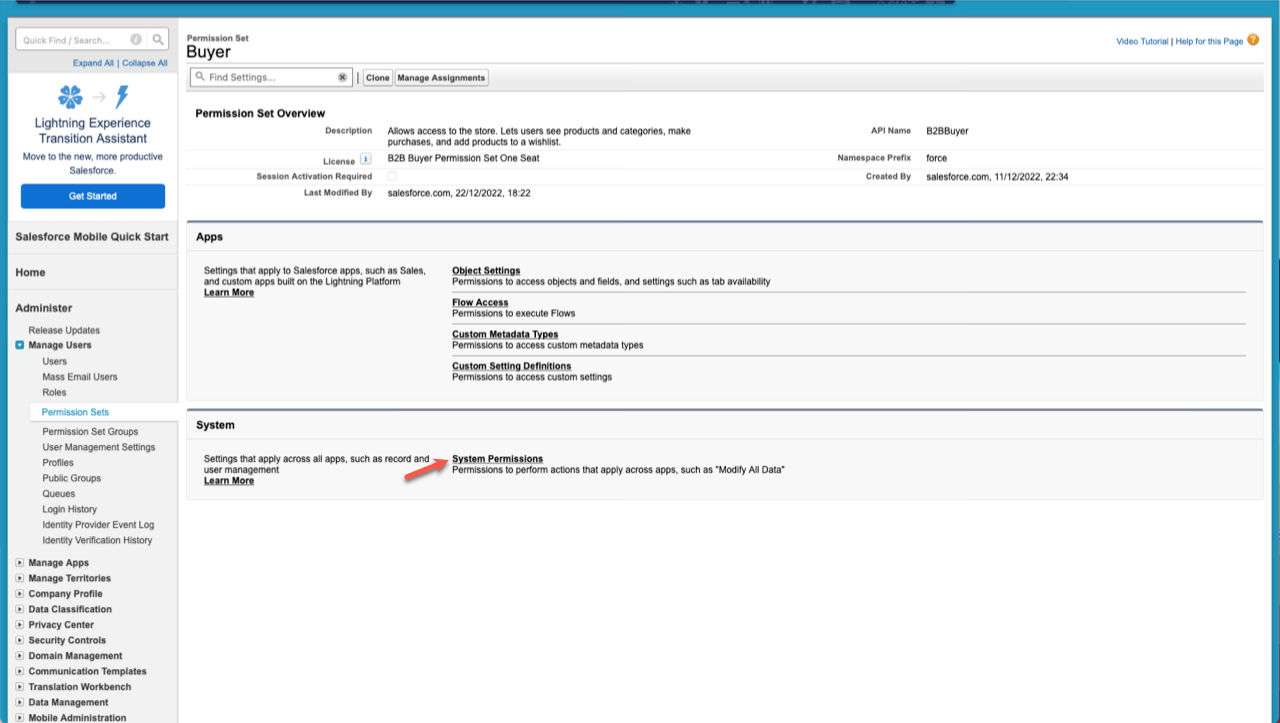
Task: Clear the Find Settings search box
Action: click(342, 77)
